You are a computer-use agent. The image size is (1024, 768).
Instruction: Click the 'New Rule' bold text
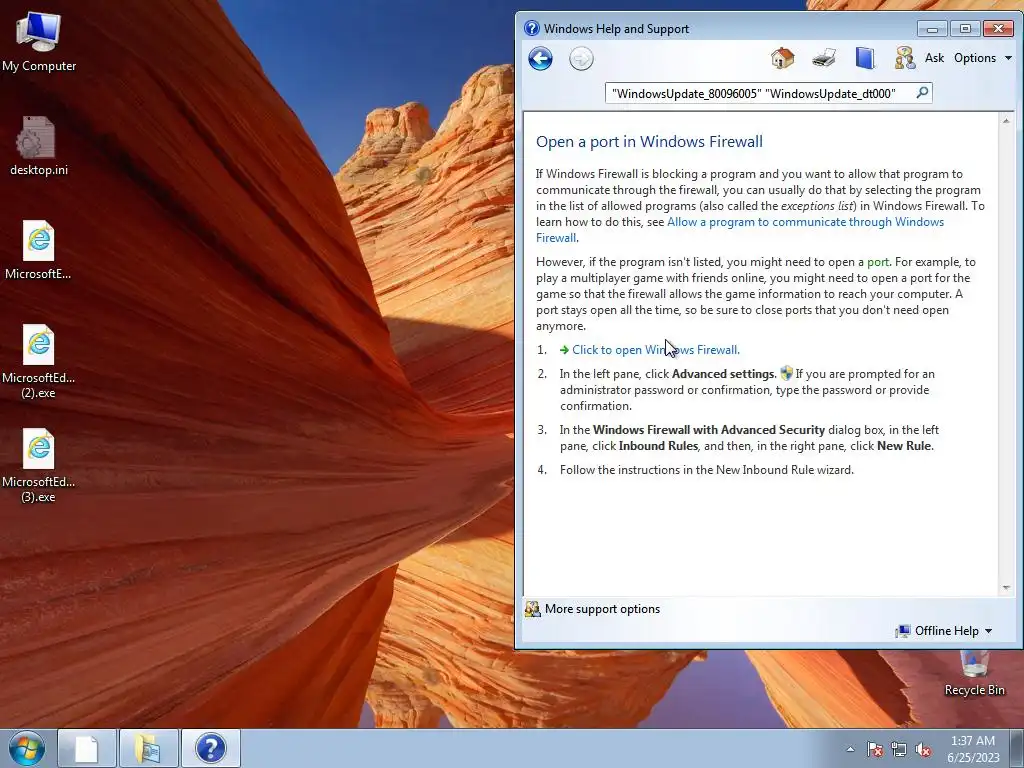pyautogui.click(x=905, y=446)
